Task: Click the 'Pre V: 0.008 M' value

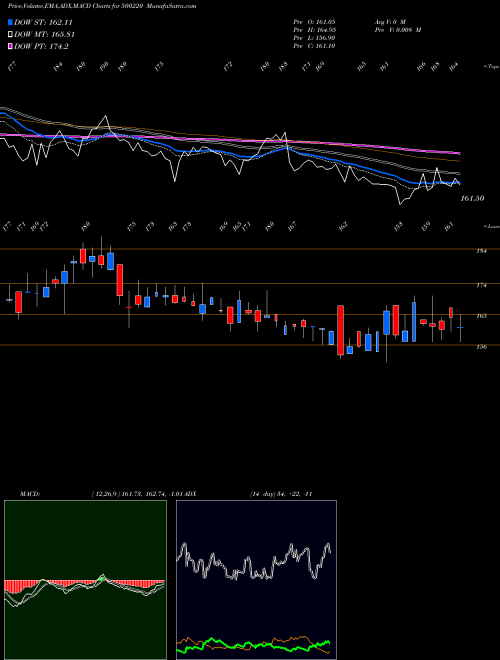Action: pos(398,30)
